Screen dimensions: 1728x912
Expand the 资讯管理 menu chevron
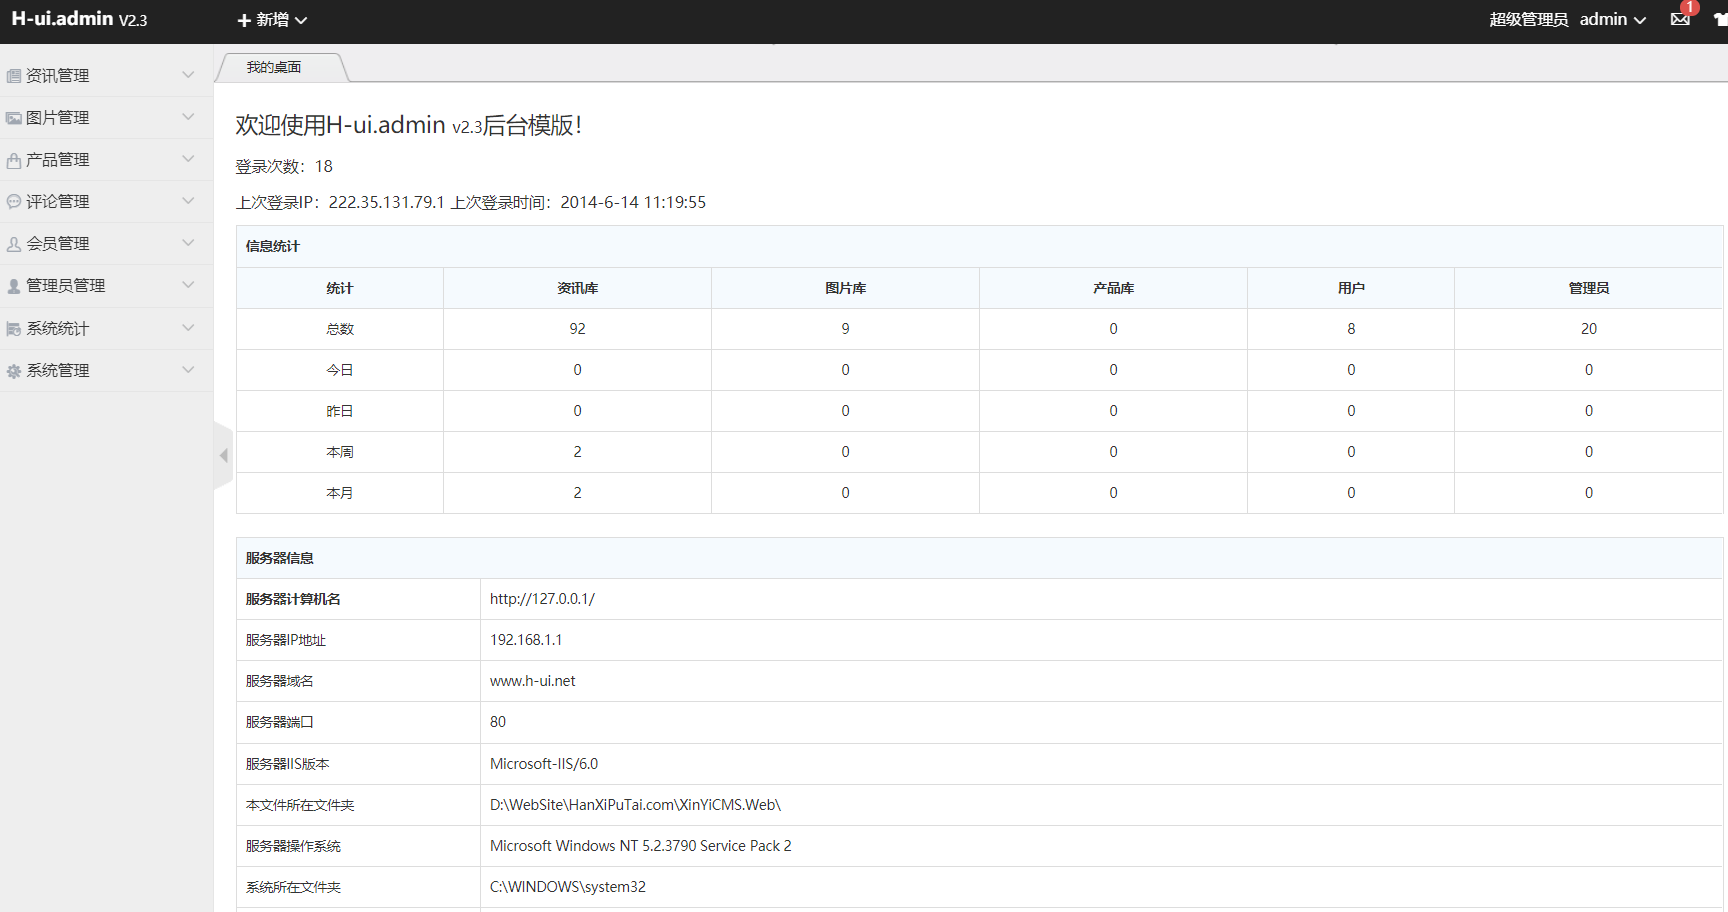[x=188, y=75]
